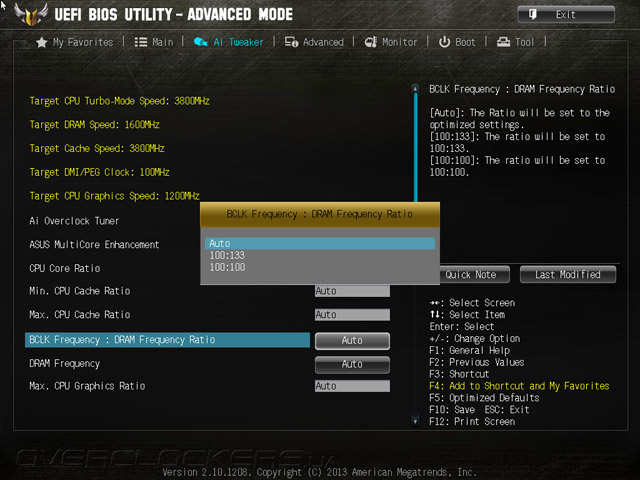Click the star icon beside My Favorites
Screen dimensions: 640x480
click(42, 42)
